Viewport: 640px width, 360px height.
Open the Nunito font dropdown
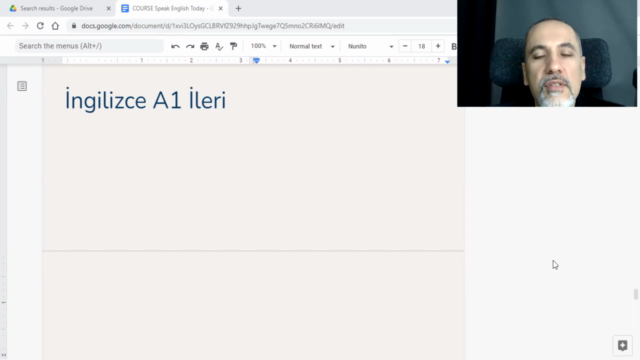tap(370, 46)
